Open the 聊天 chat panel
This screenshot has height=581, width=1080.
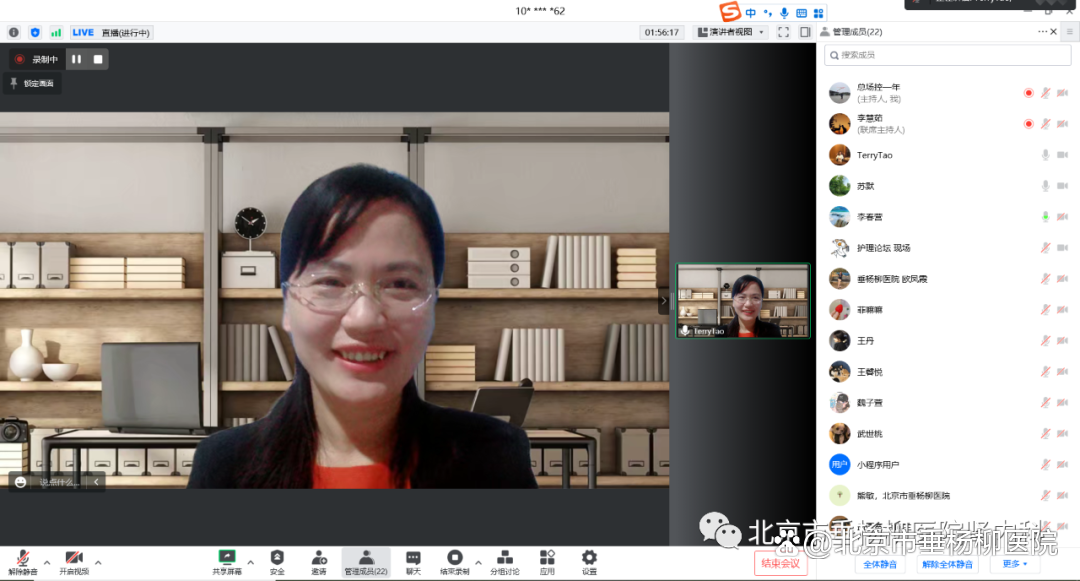[413, 558]
